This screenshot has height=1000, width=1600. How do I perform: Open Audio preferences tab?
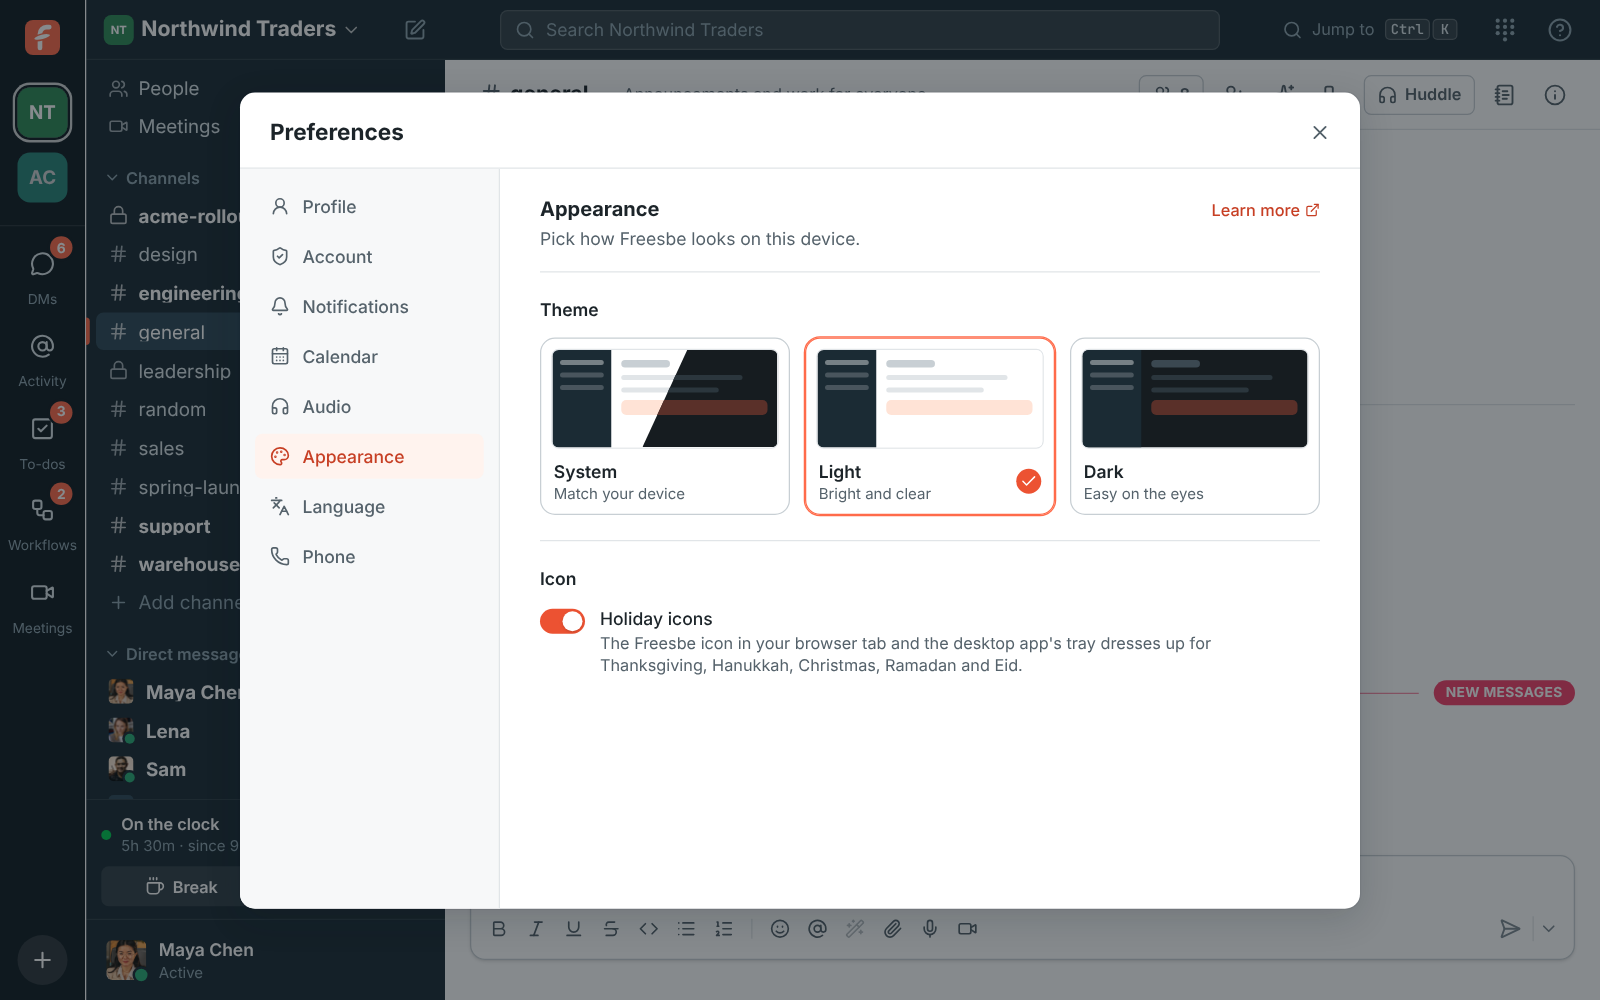(x=369, y=407)
